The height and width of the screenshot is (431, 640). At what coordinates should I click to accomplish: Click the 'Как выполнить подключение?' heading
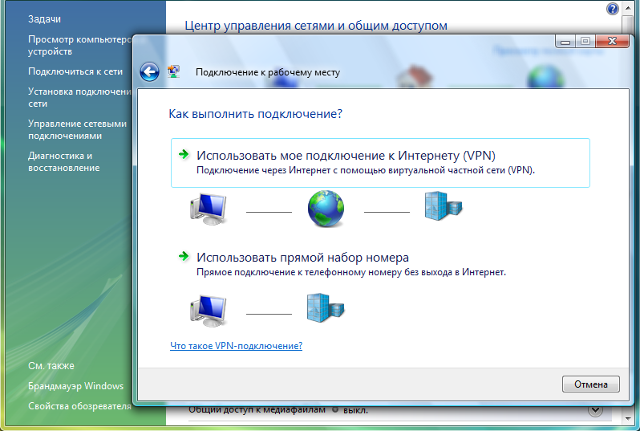coord(256,113)
